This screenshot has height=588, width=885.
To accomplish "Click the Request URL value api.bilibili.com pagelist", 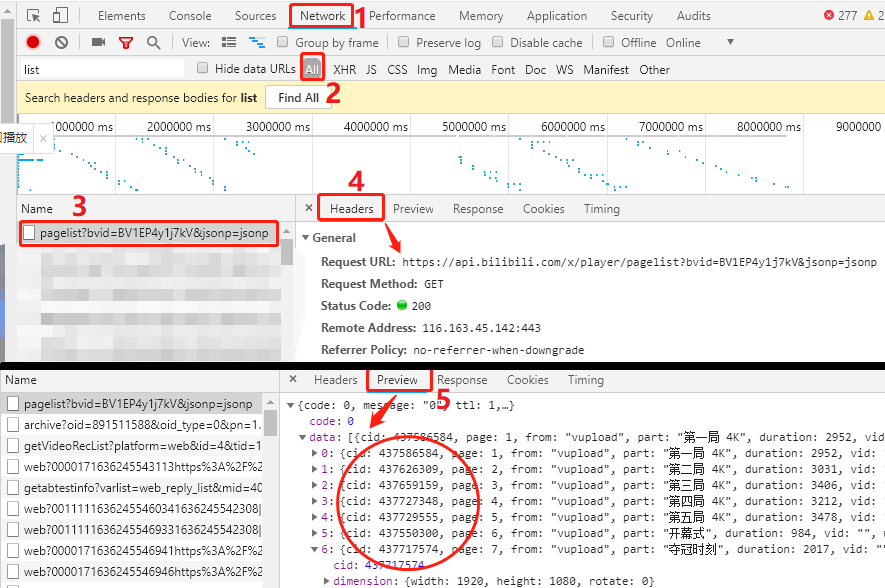I will tap(639, 262).
